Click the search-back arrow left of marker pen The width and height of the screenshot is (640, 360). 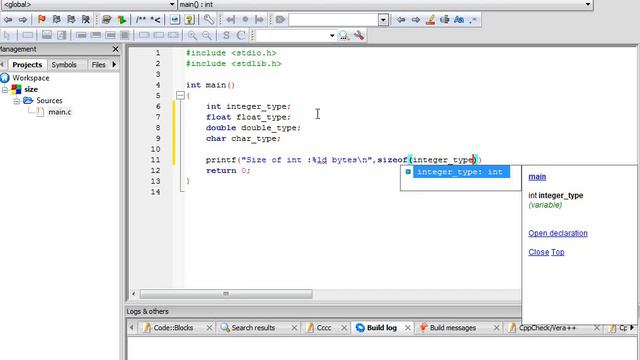pos(401,20)
